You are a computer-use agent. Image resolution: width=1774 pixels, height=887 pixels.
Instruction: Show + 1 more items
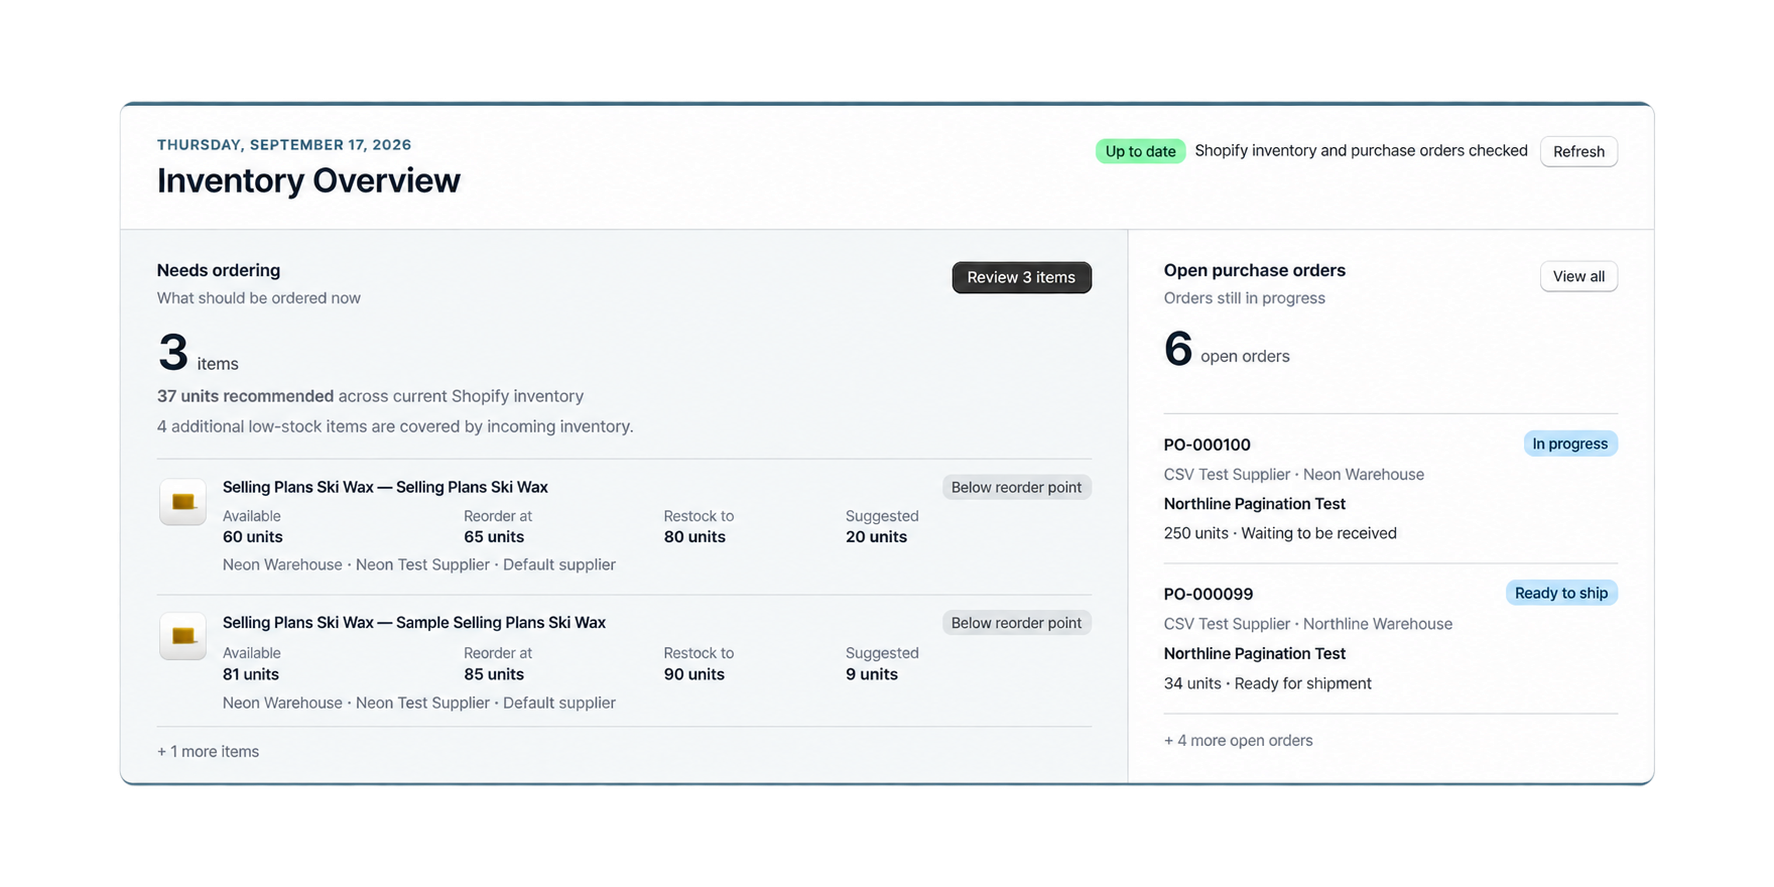pyautogui.click(x=208, y=751)
